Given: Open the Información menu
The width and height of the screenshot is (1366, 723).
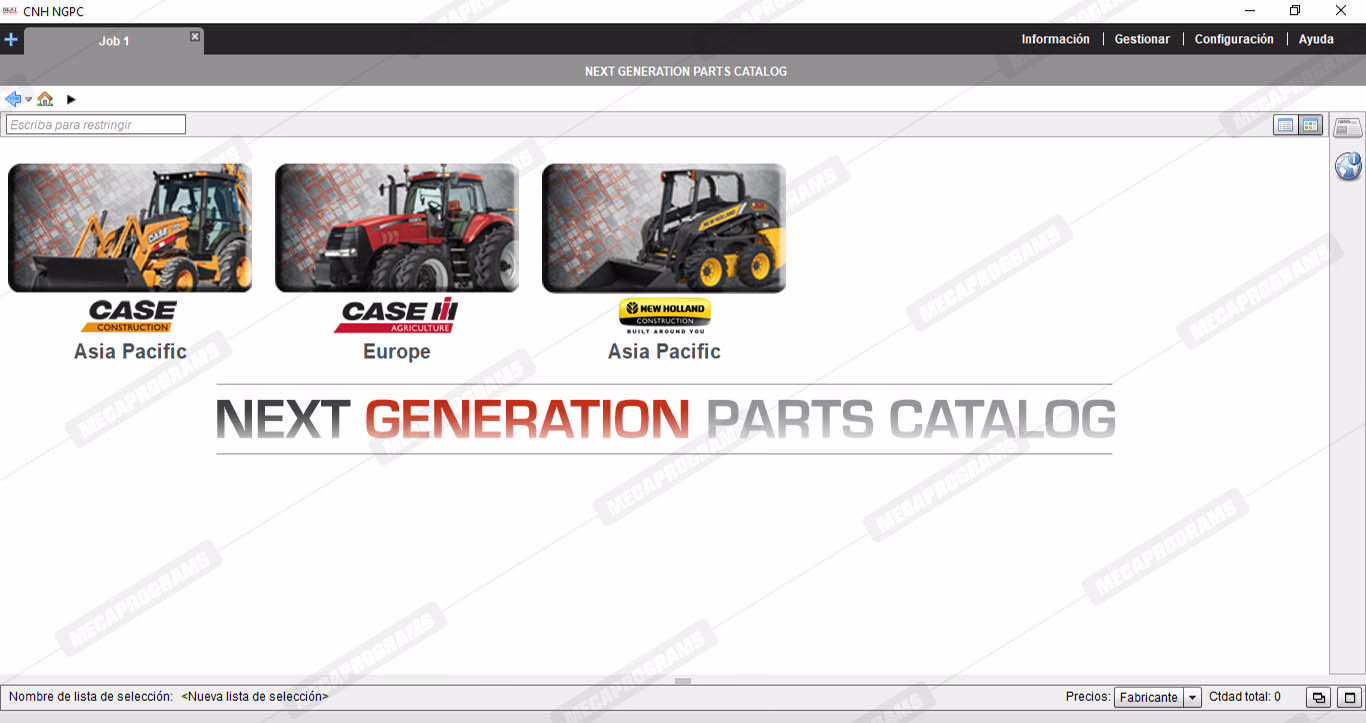Looking at the screenshot, I should [x=1055, y=39].
